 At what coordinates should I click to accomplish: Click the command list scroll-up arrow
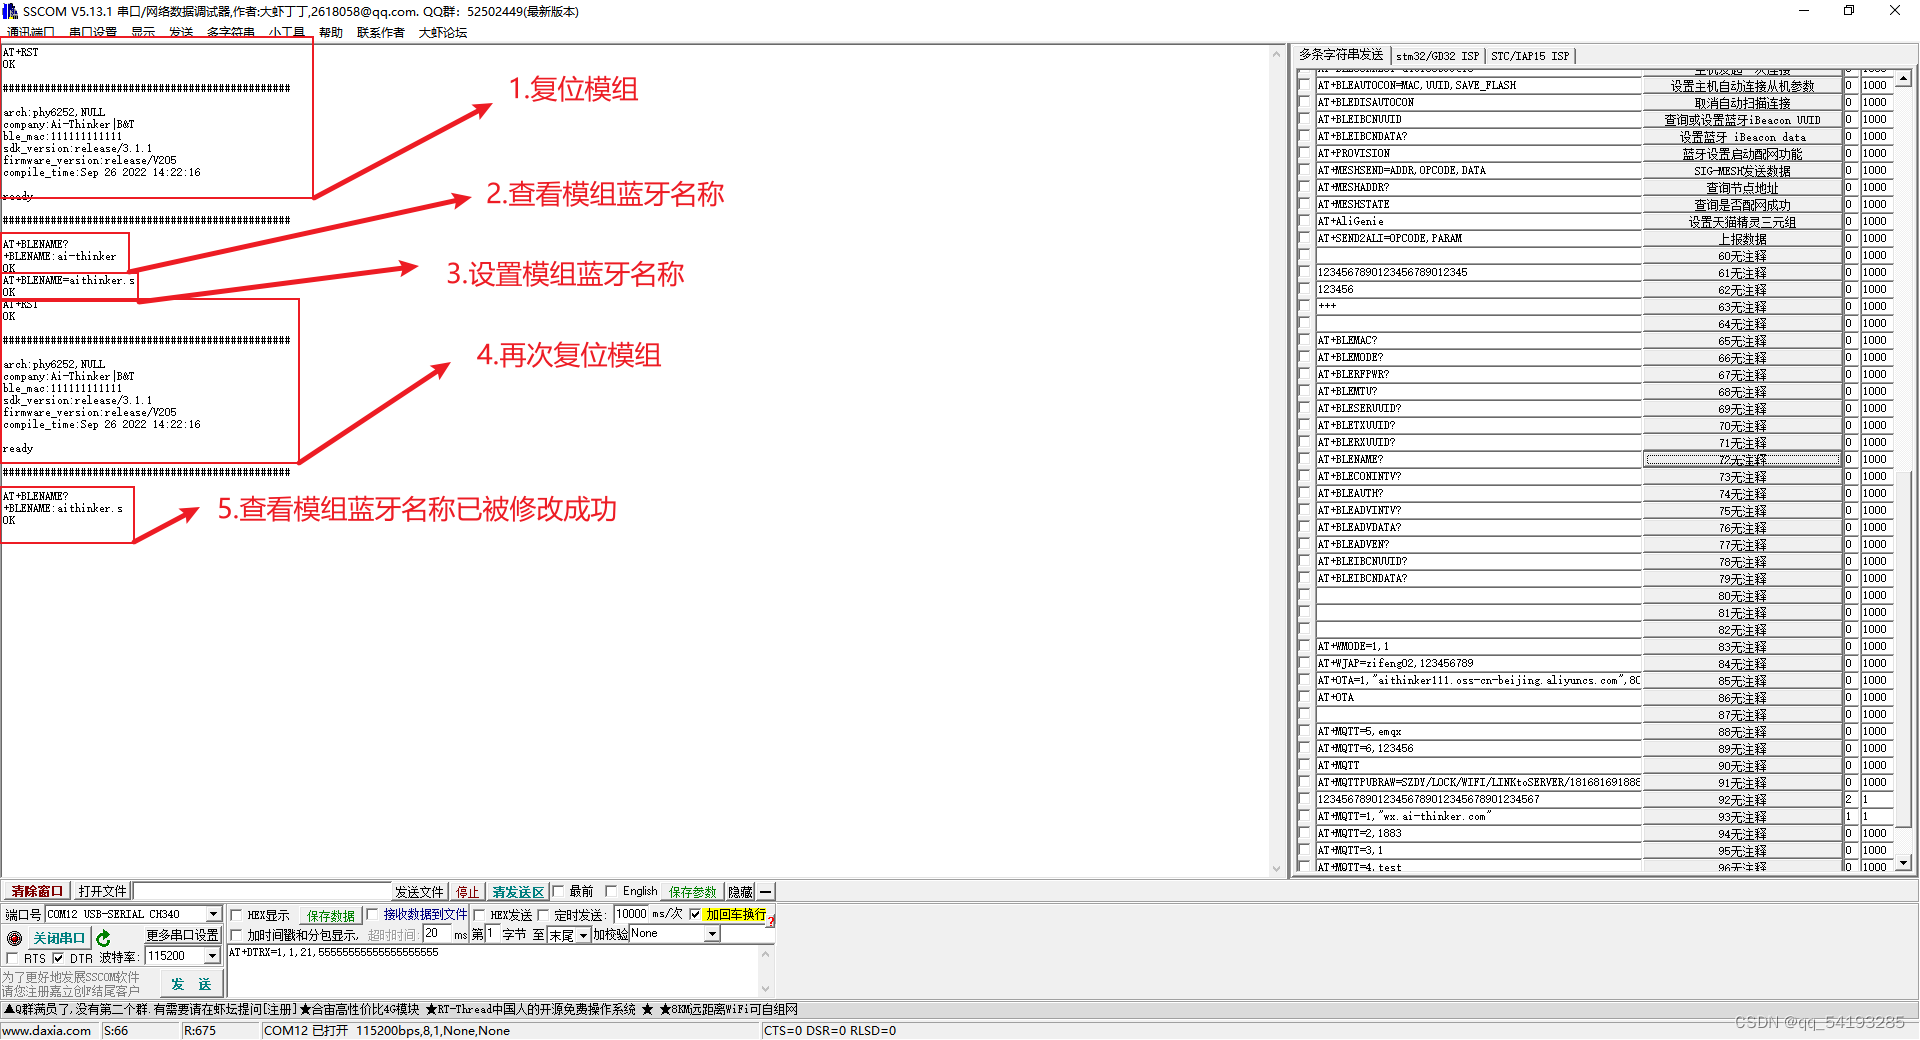(x=1903, y=78)
